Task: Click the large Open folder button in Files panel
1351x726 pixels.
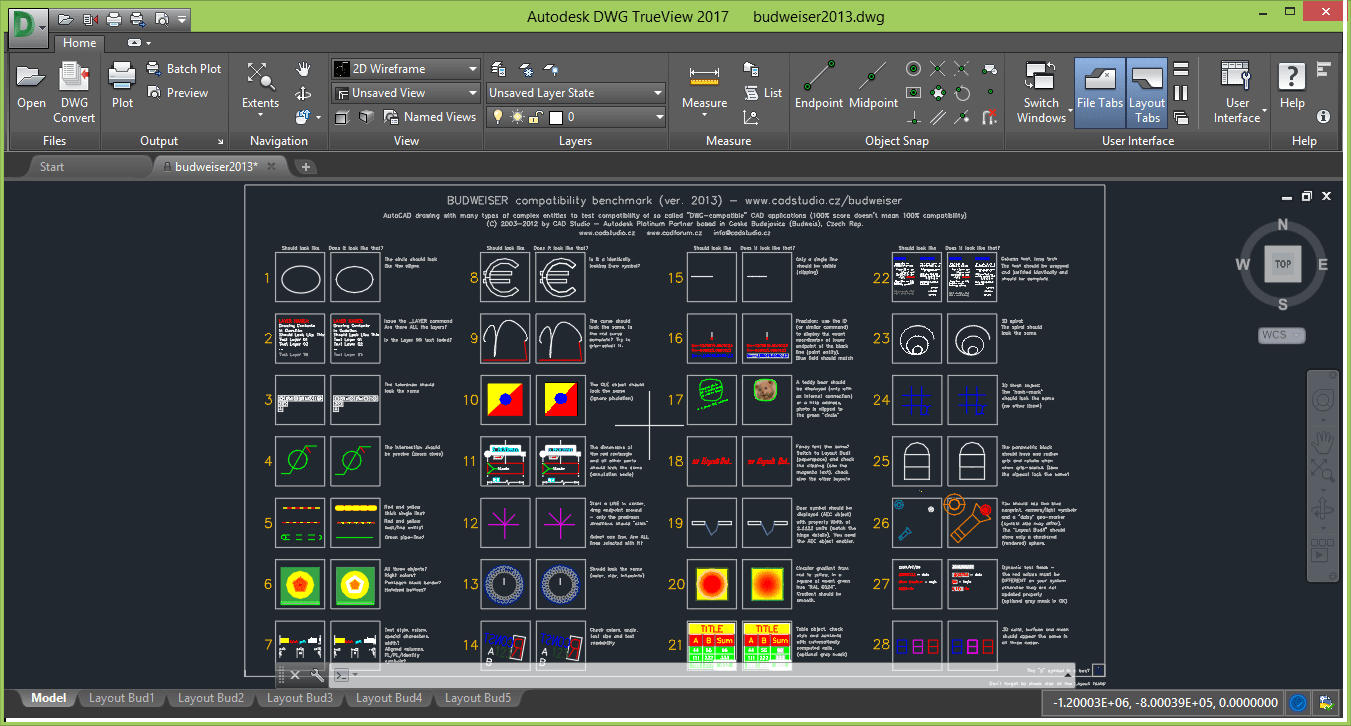Action: coord(31,86)
